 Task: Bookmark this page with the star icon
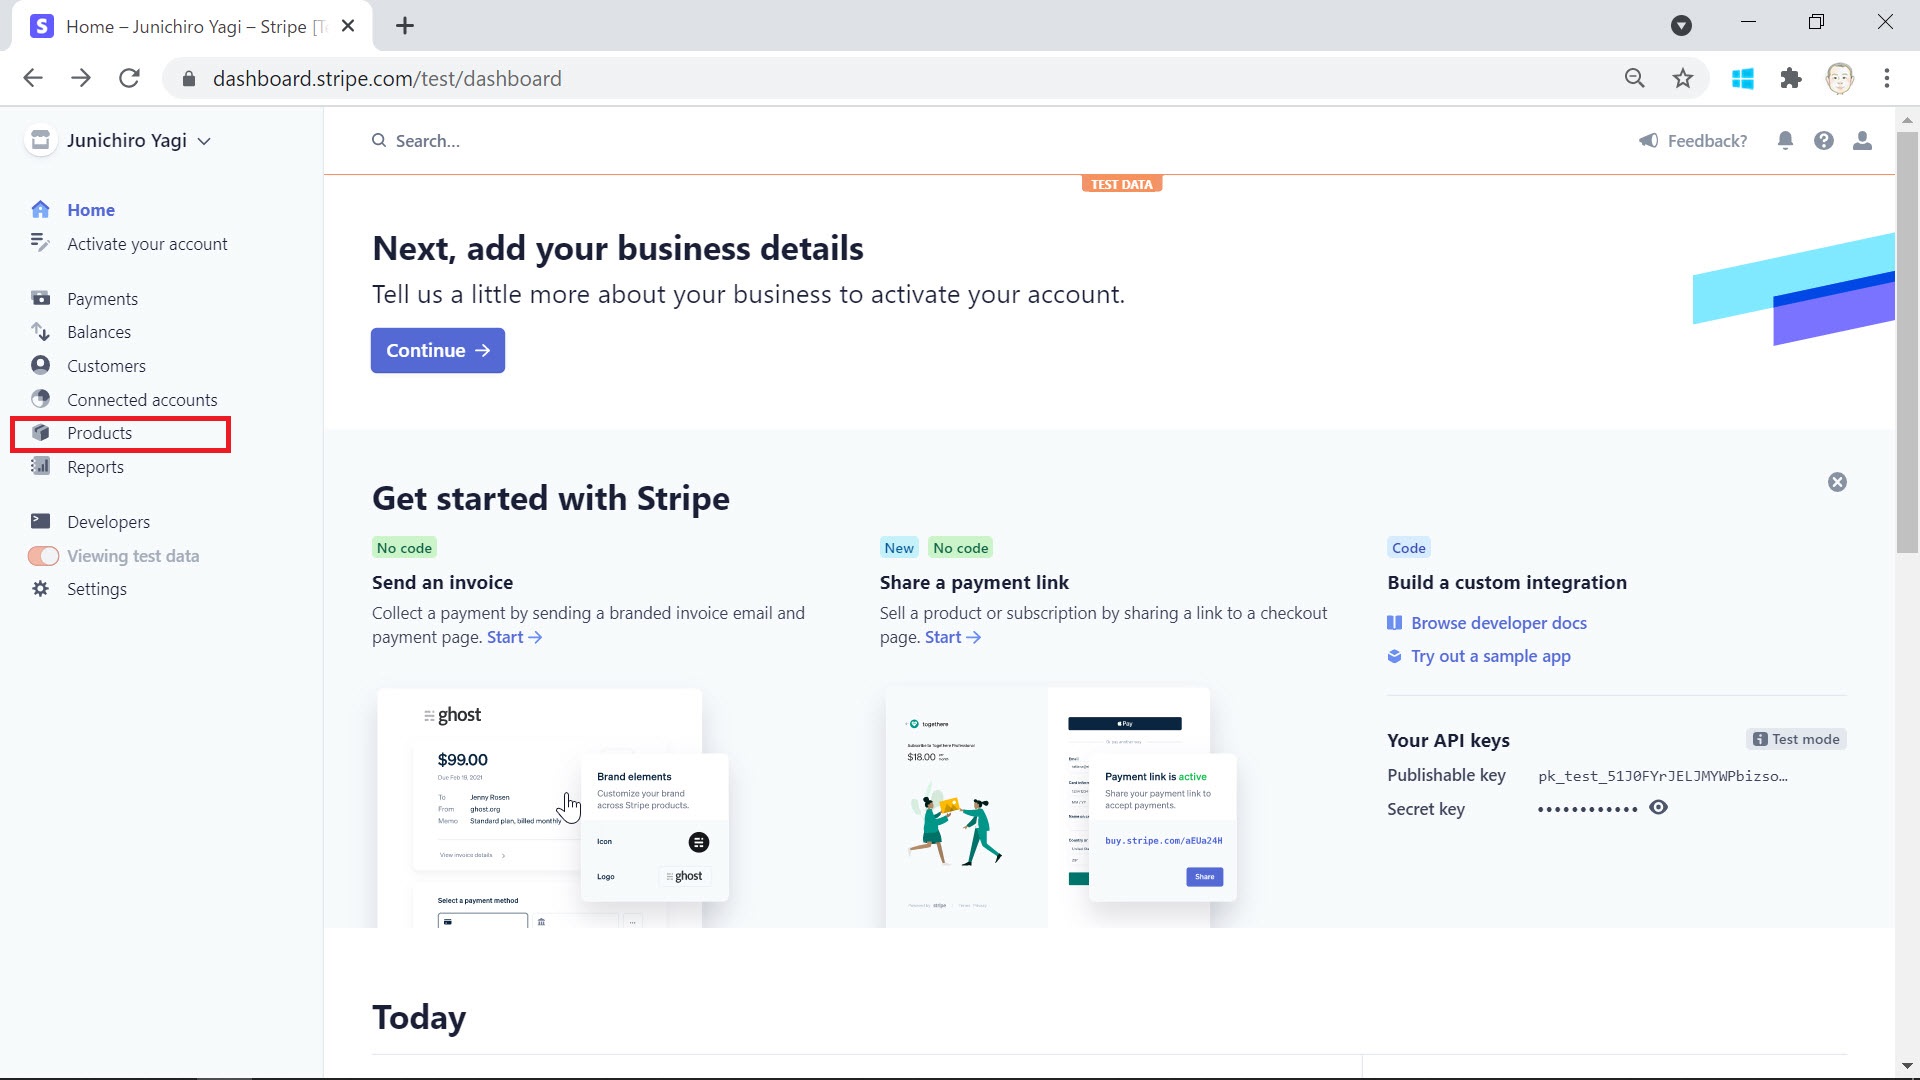1683,78
